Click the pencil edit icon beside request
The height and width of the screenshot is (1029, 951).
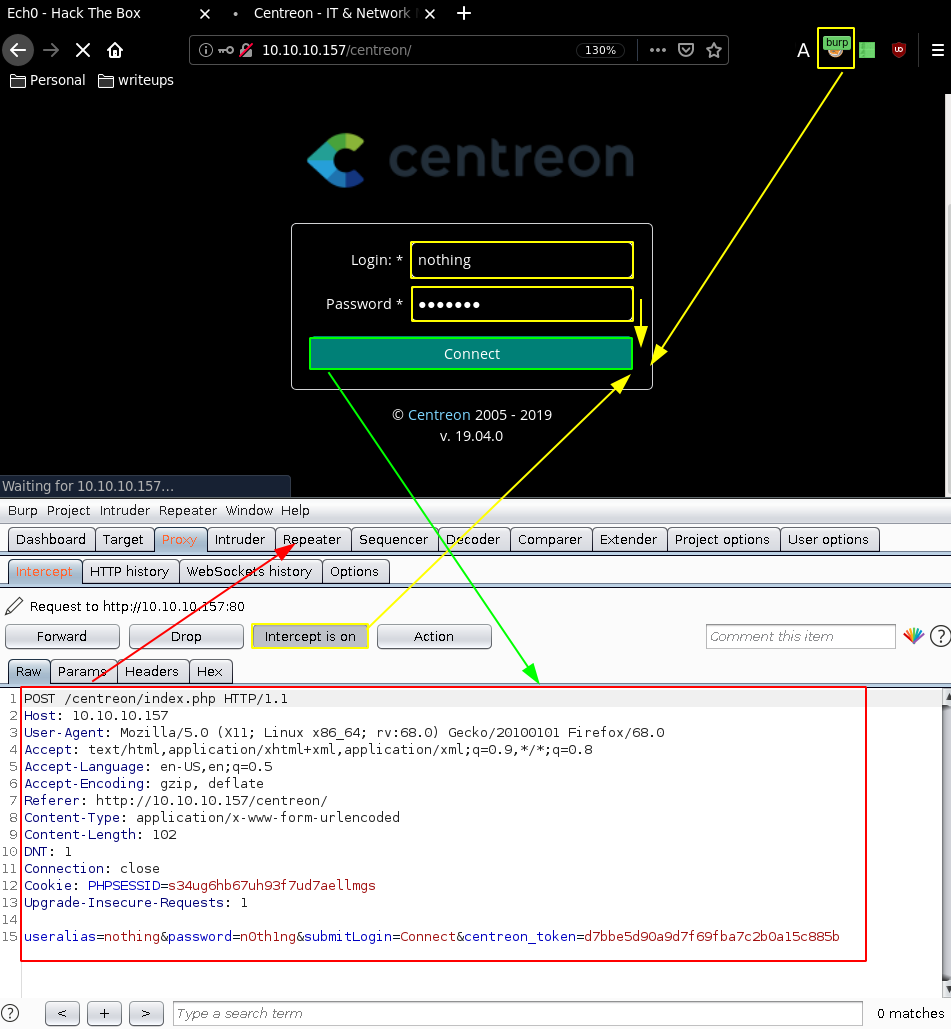point(14,606)
